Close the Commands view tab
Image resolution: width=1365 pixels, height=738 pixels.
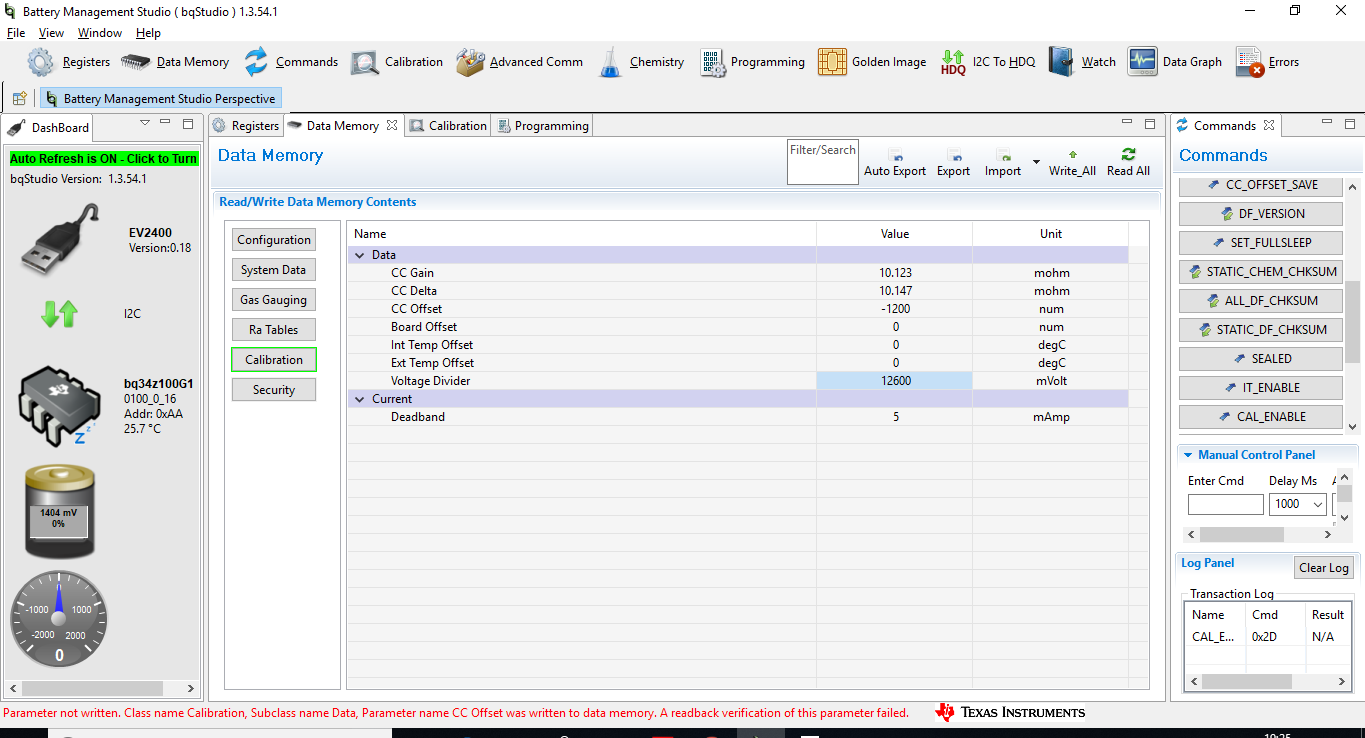[x=1269, y=126]
